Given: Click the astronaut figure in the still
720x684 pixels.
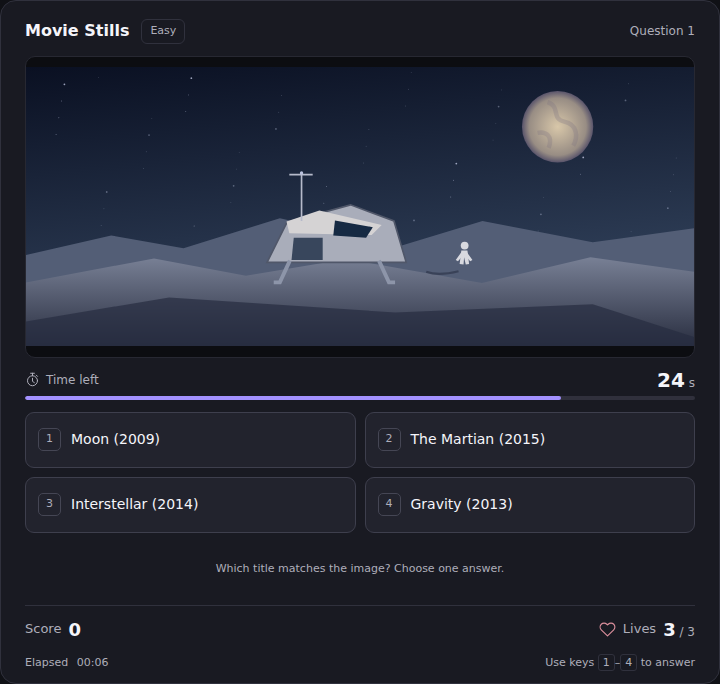Looking at the screenshot, I should (x=464, y=253).
